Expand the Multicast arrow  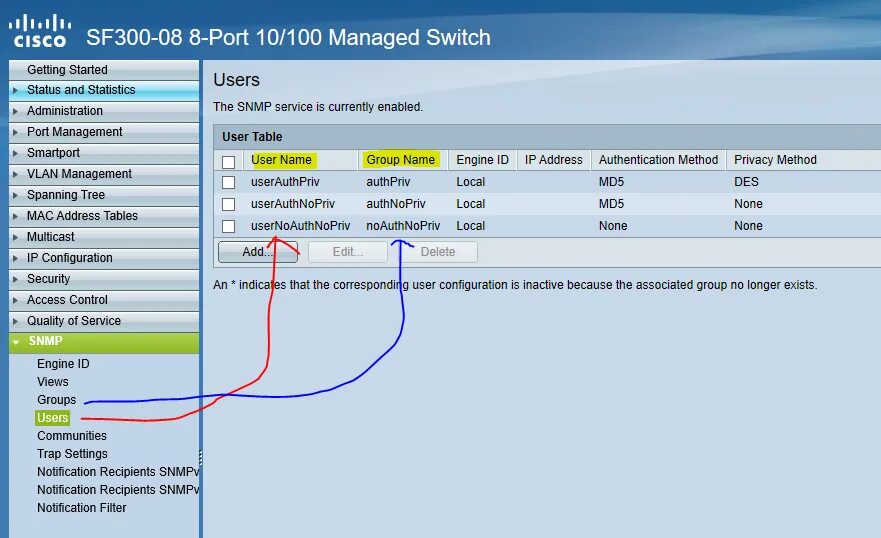(x=15, y=237)
